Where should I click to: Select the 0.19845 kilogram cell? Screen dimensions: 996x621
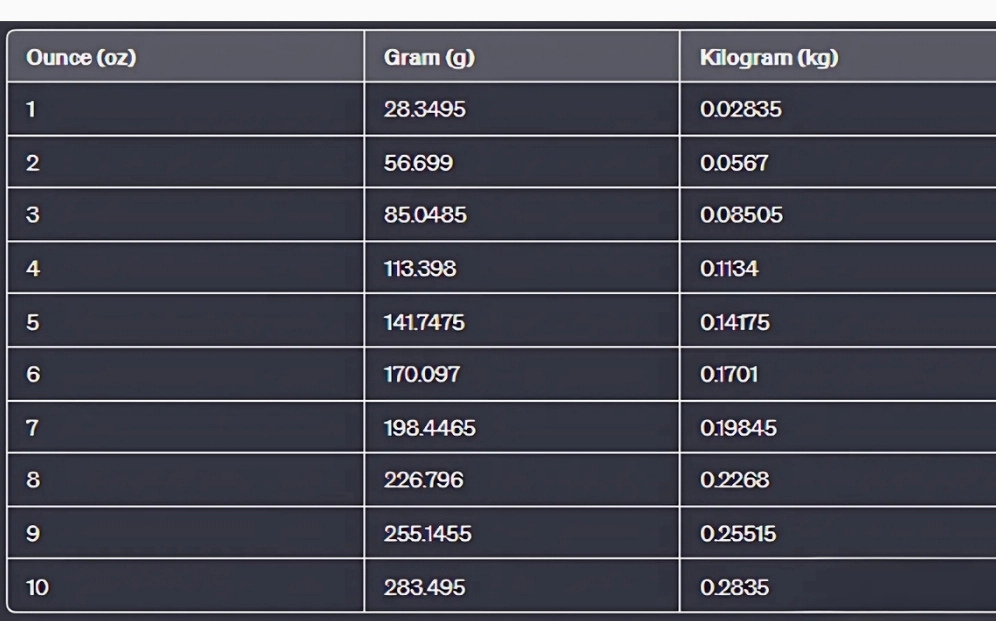pos(838,427)
